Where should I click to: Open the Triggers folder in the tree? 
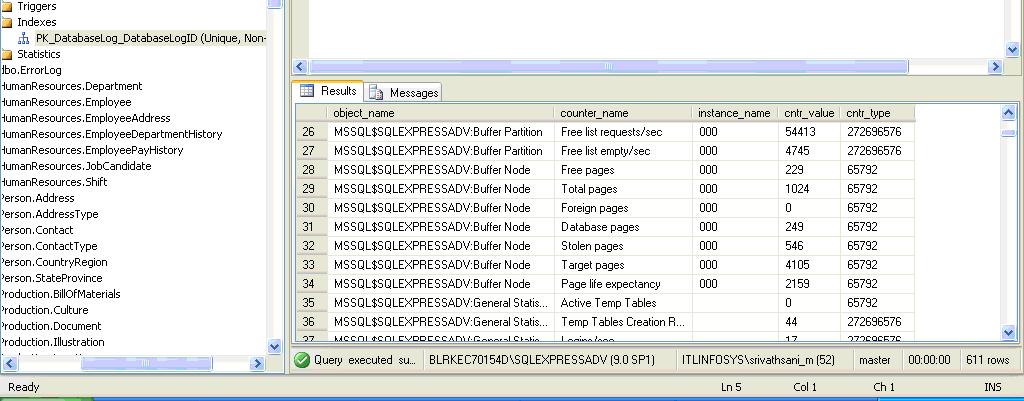37,6
